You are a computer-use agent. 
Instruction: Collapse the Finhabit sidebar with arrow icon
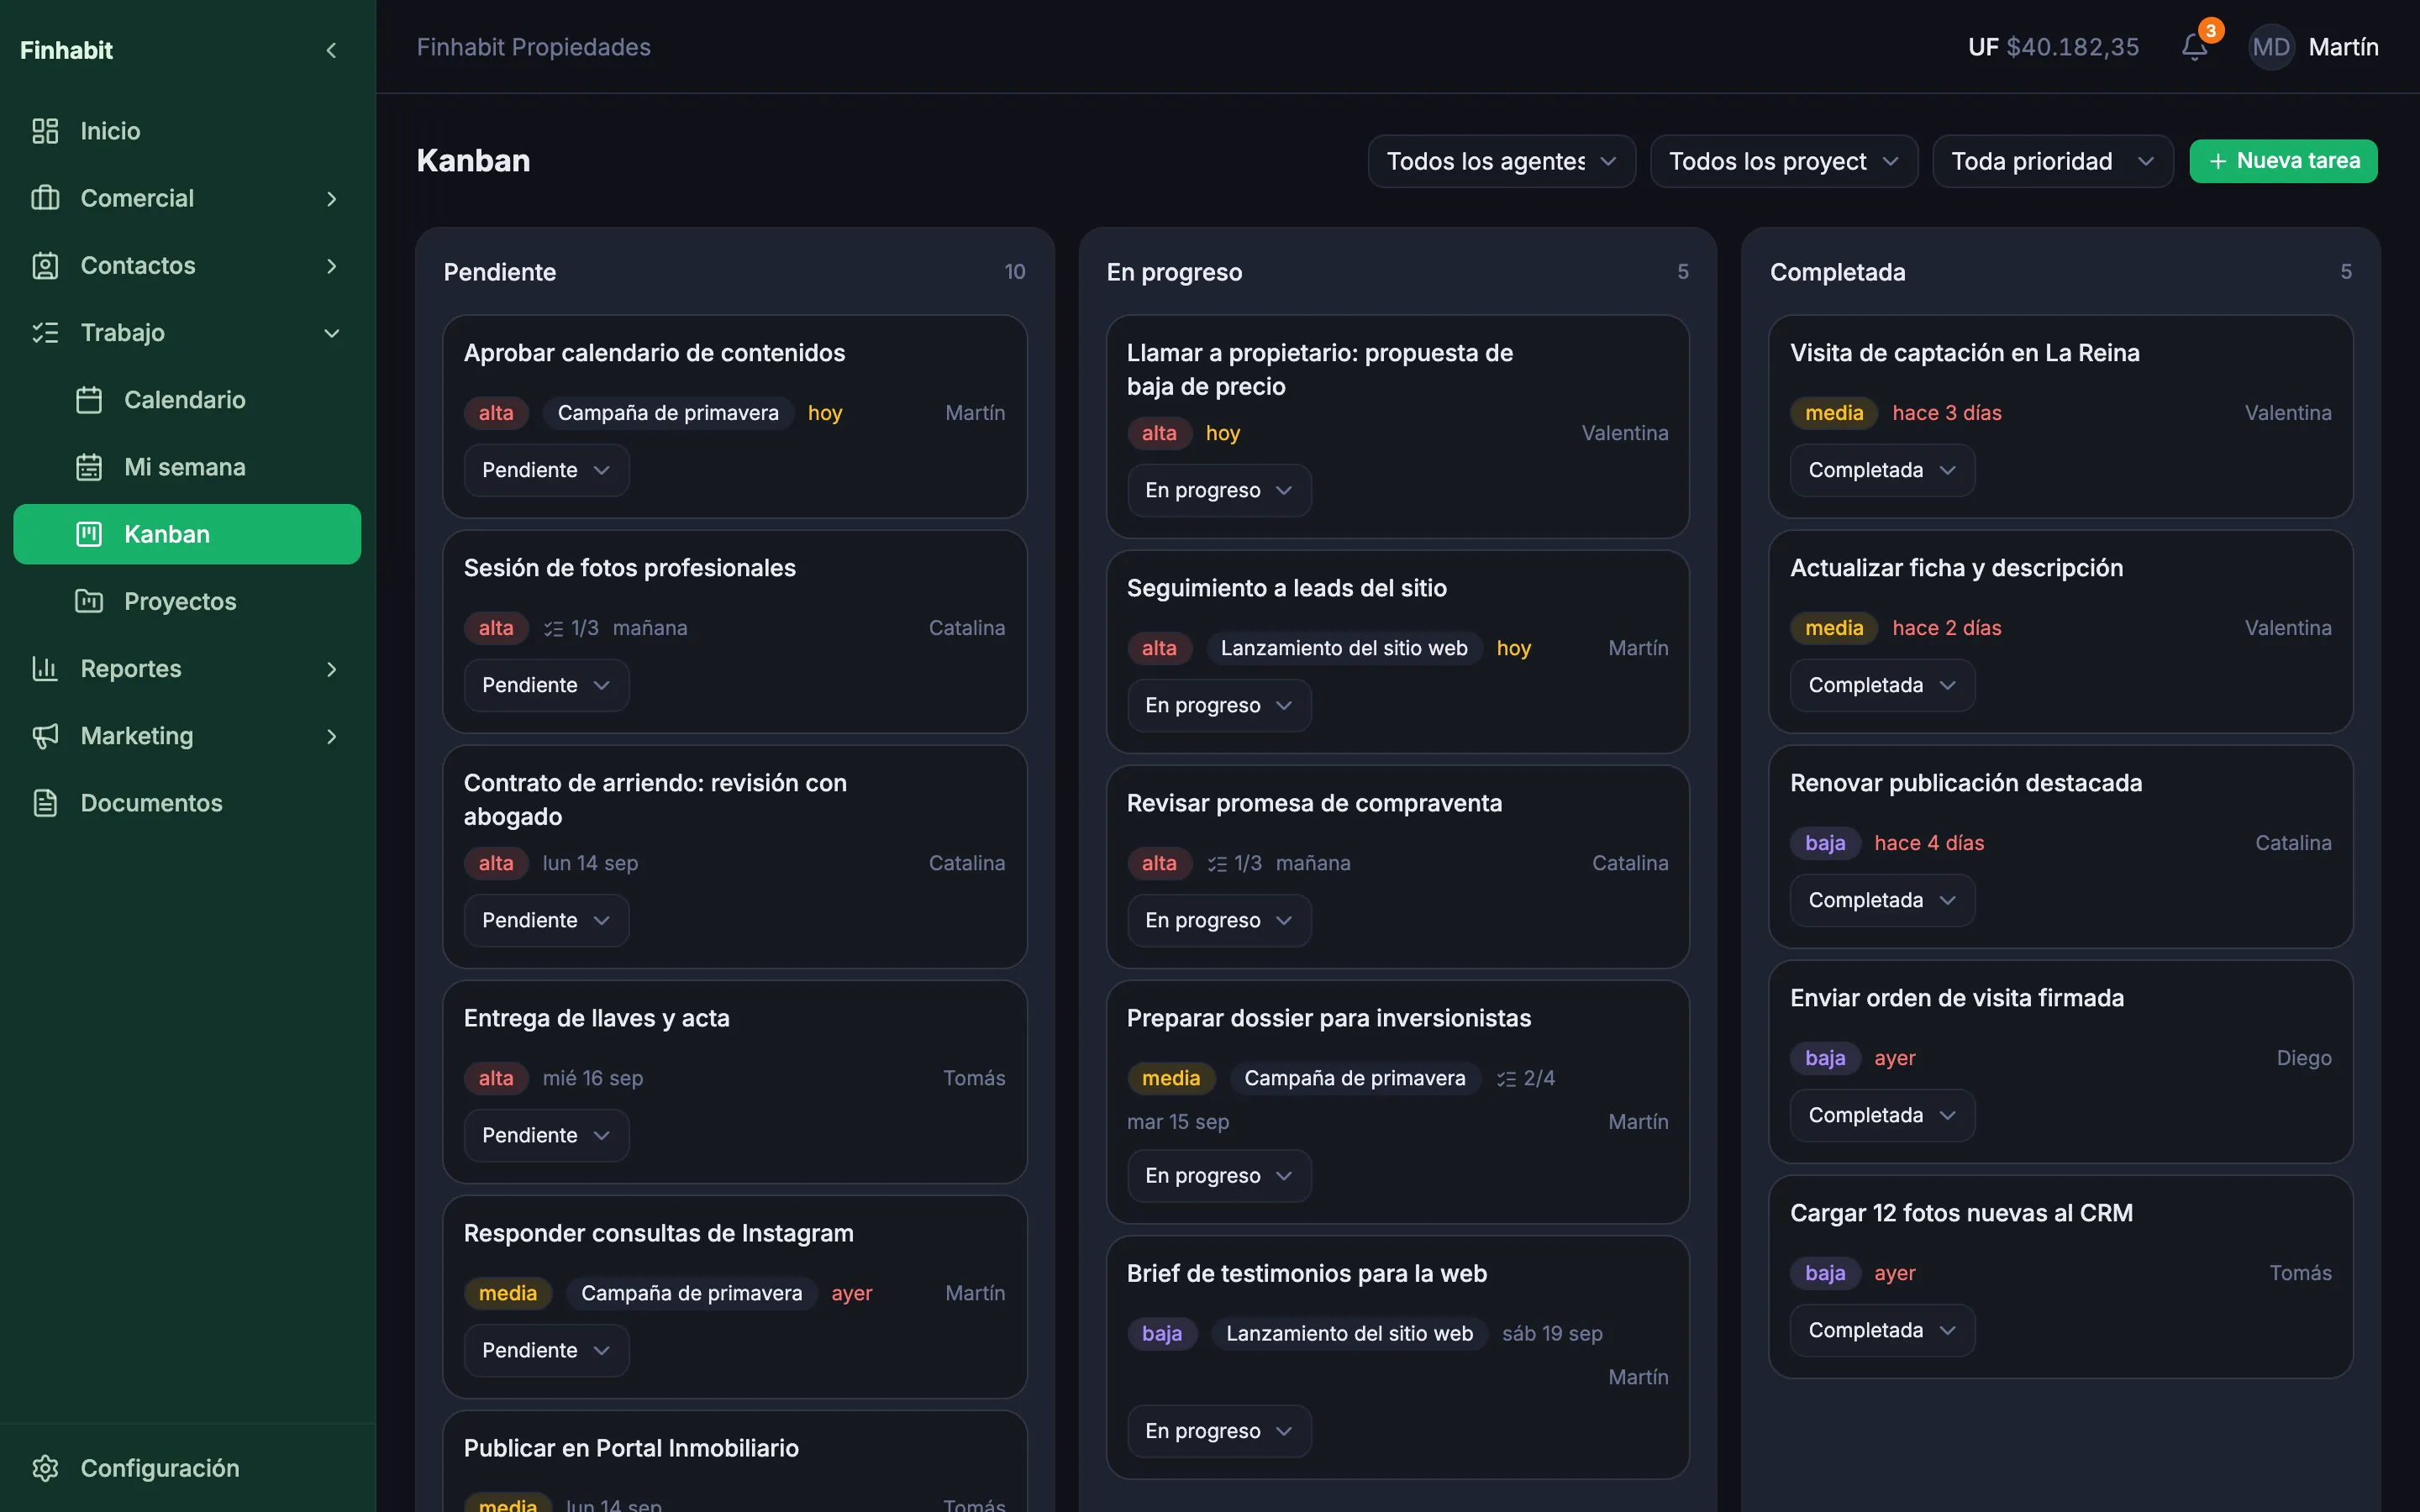point(331,50)
